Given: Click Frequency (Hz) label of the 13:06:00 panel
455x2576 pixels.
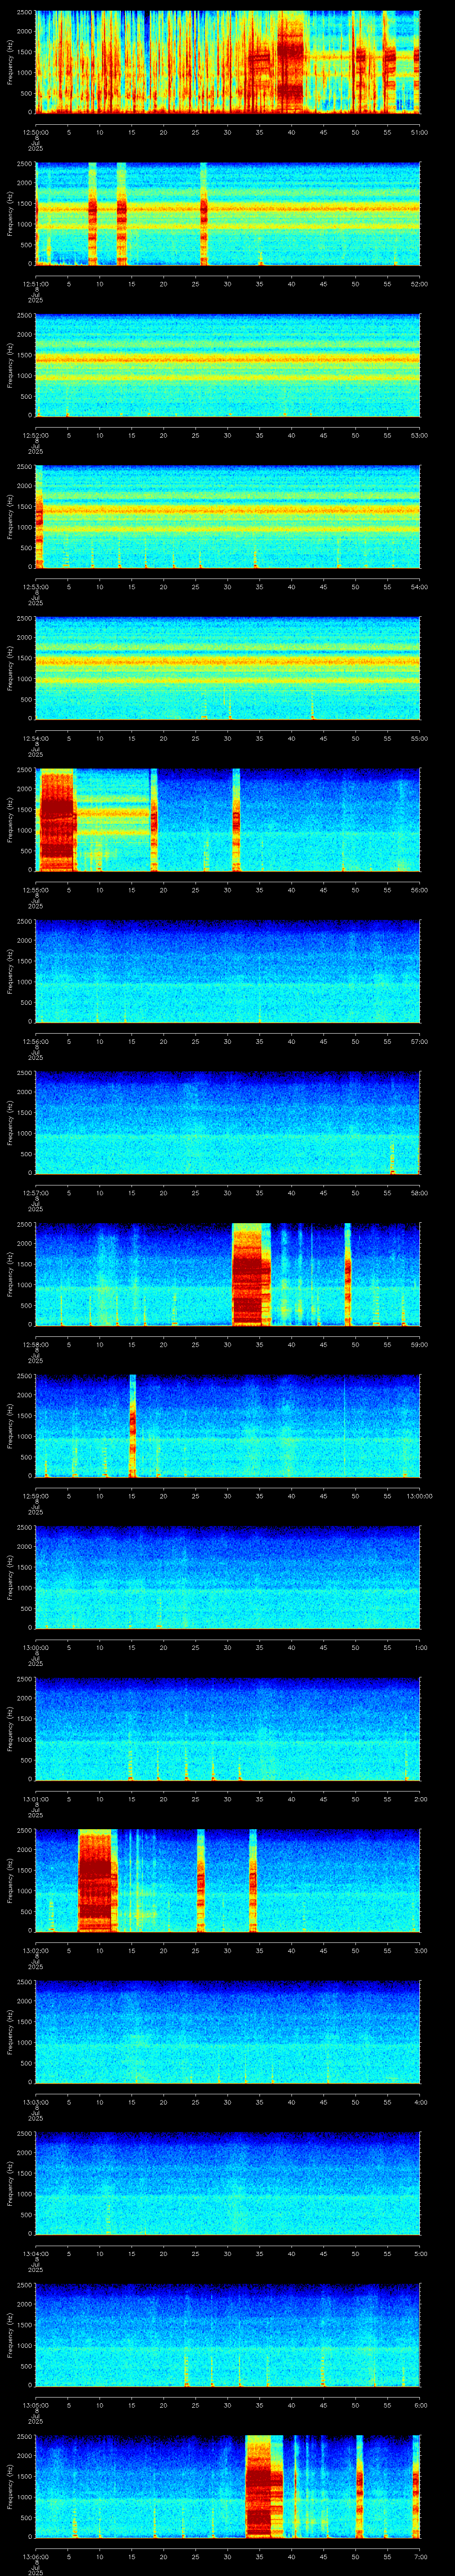Looking at the screenshot, I should pos(10,2486).
